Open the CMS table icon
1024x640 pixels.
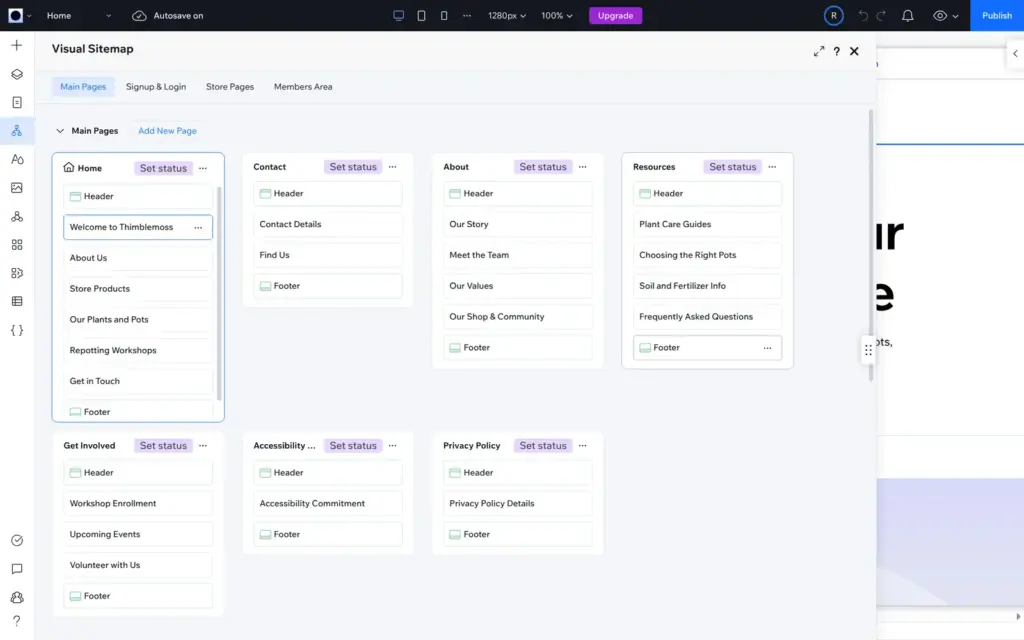pyautogui.click(x=17, y=301)
